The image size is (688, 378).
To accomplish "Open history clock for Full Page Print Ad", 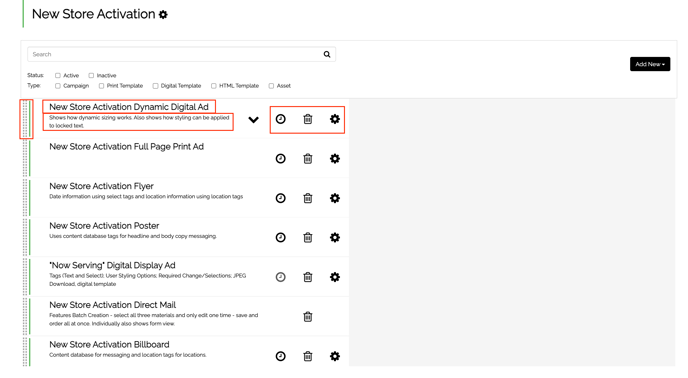I will (280, 158).
